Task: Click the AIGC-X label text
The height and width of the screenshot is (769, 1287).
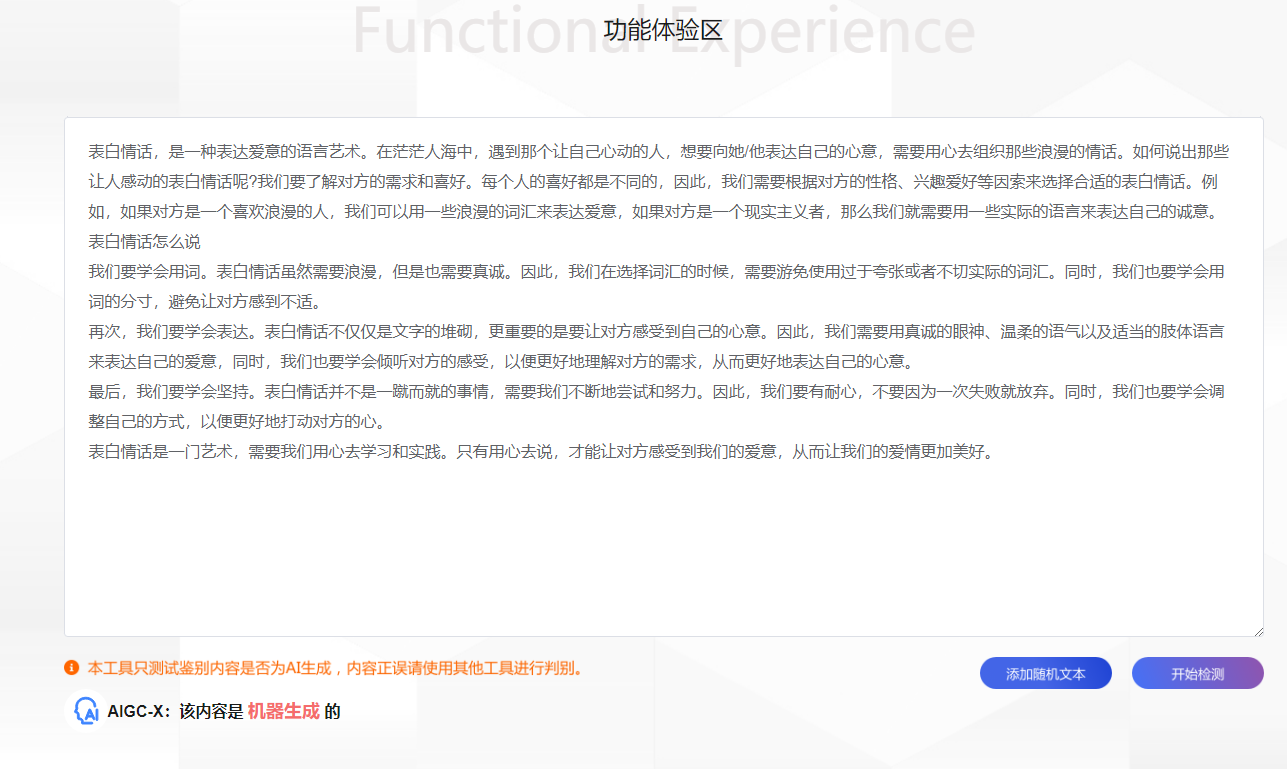Action: tap(139, 712)
